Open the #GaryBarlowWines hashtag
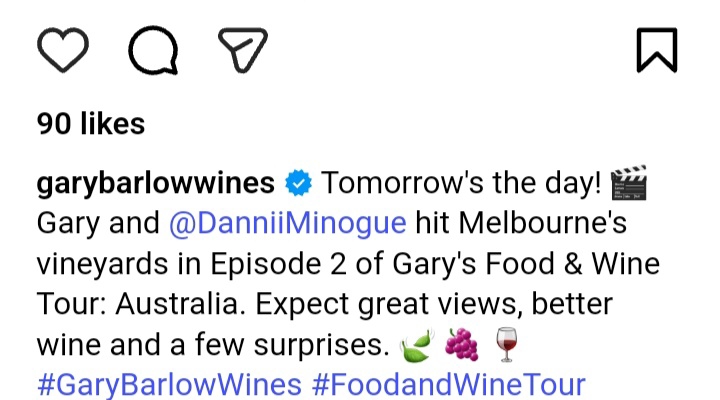 point(169,384)
